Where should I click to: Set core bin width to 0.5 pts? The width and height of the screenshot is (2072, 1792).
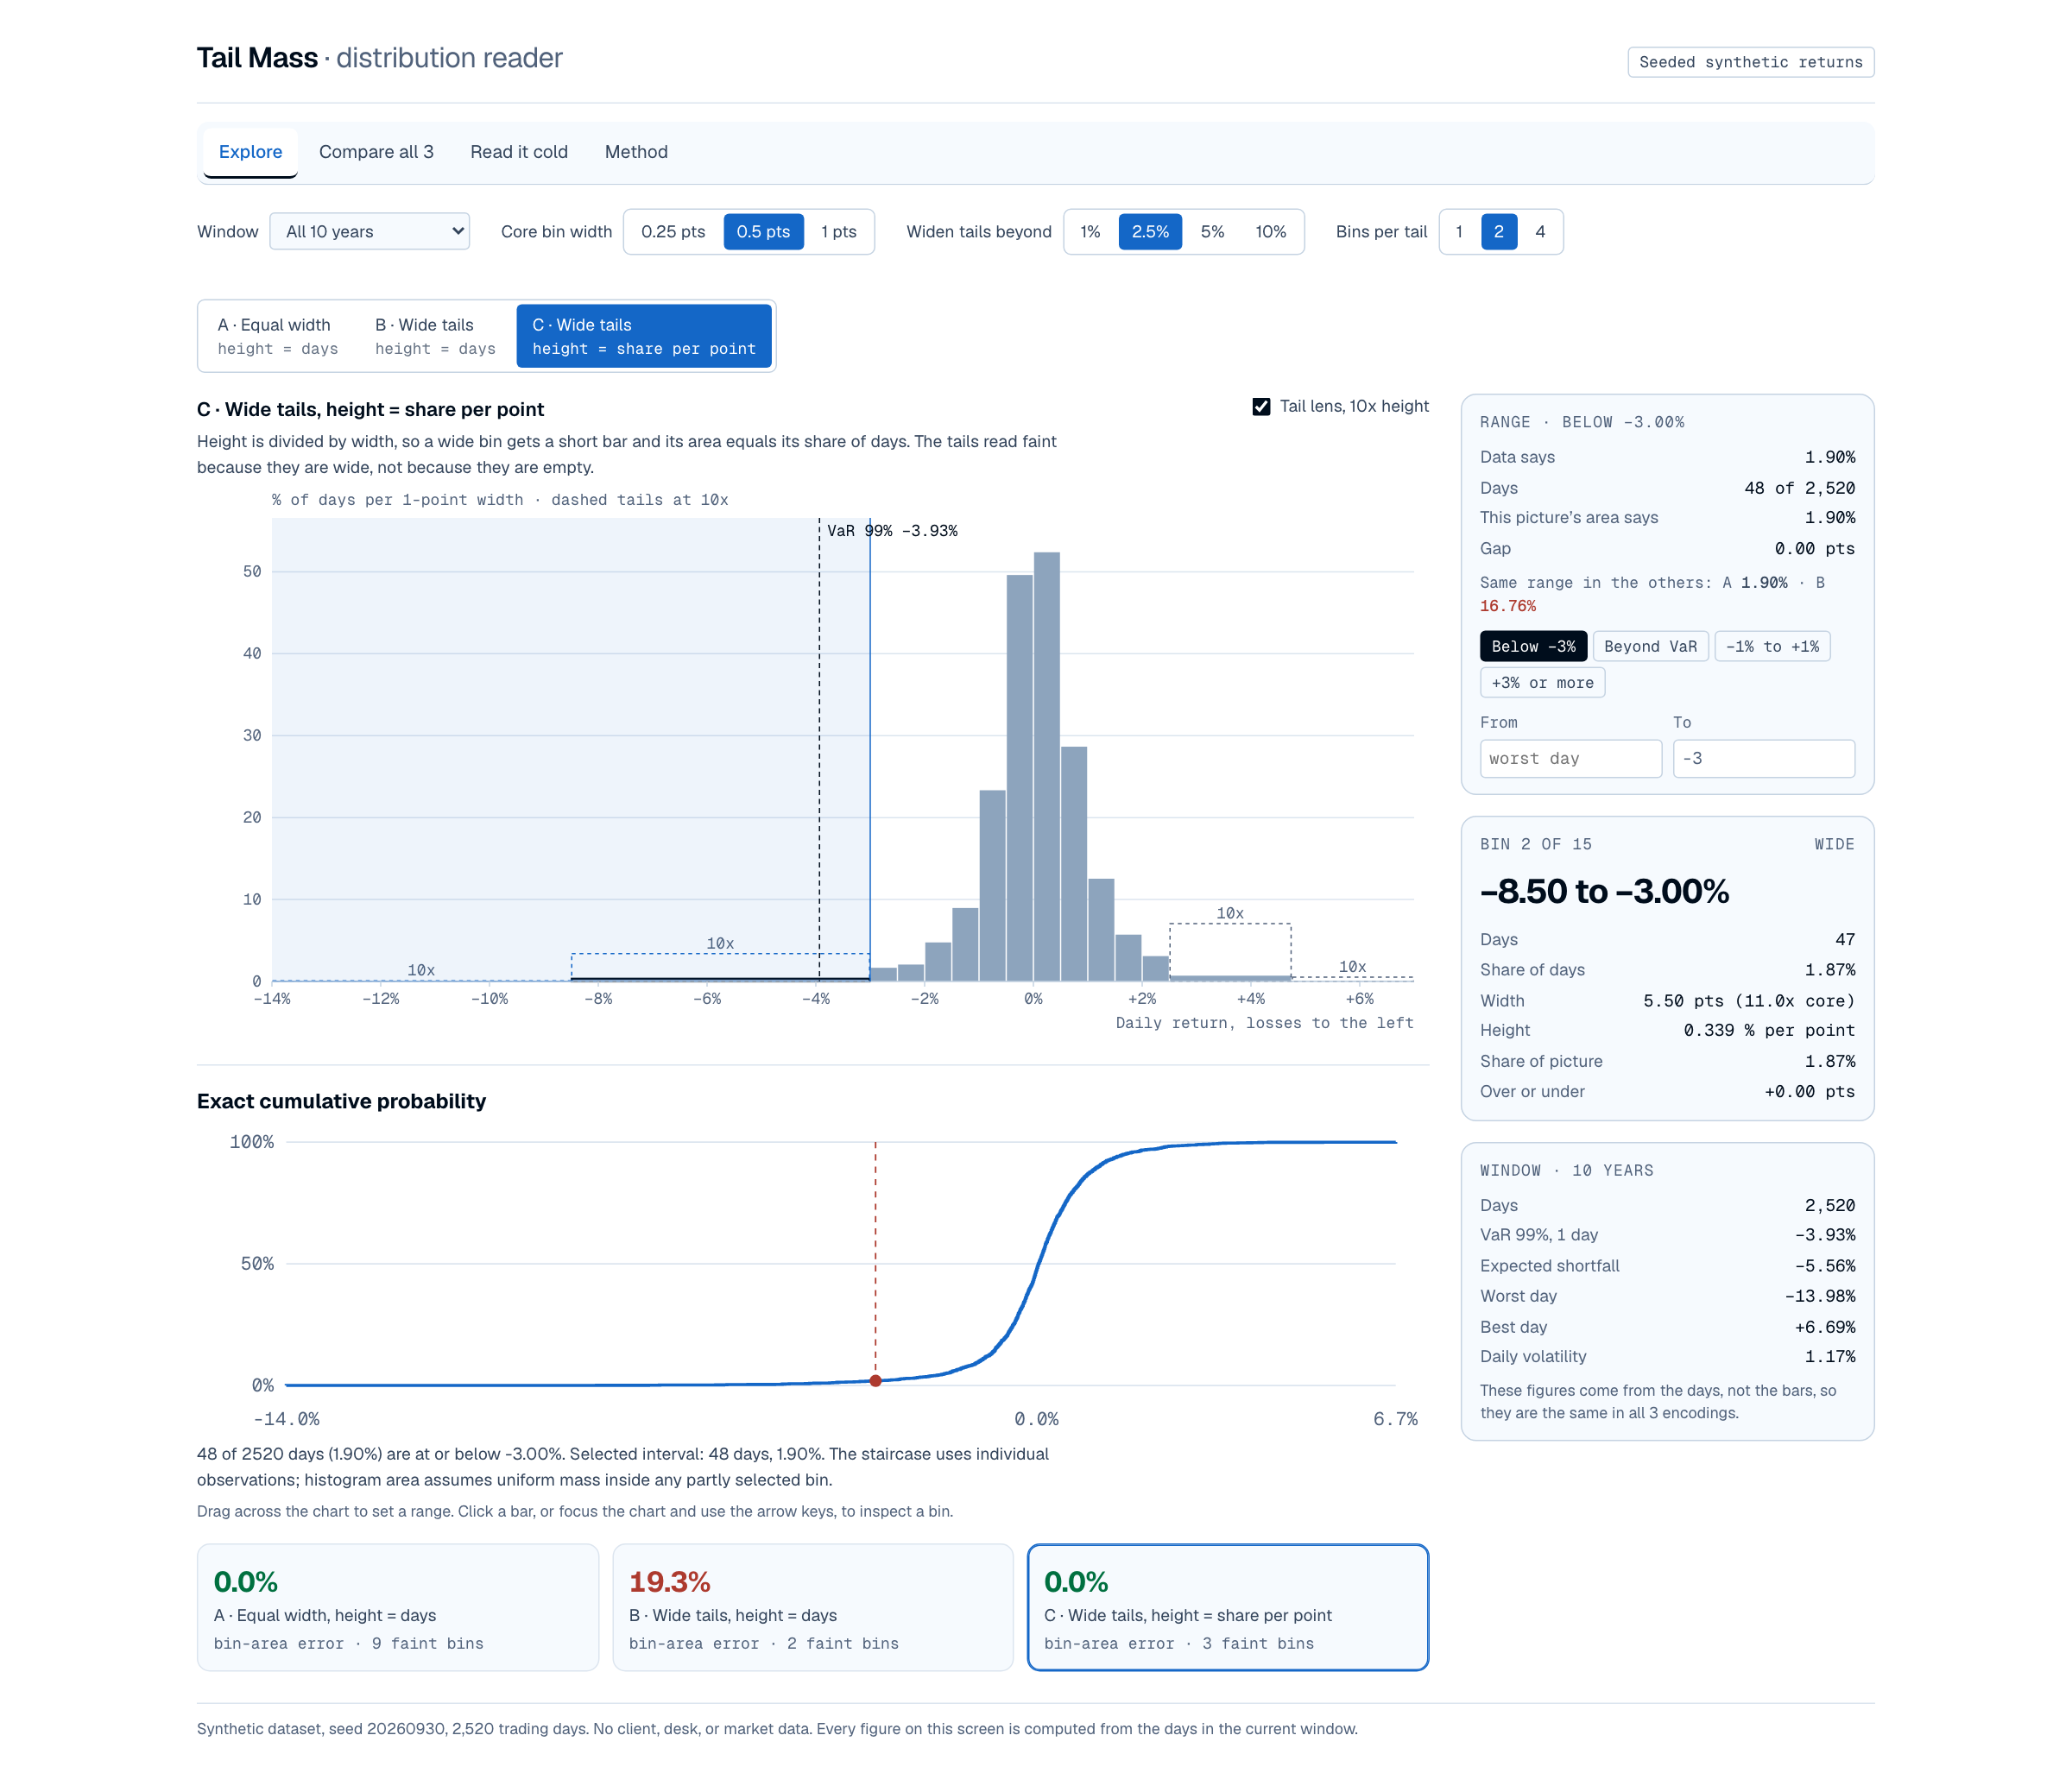click(763, 231)
